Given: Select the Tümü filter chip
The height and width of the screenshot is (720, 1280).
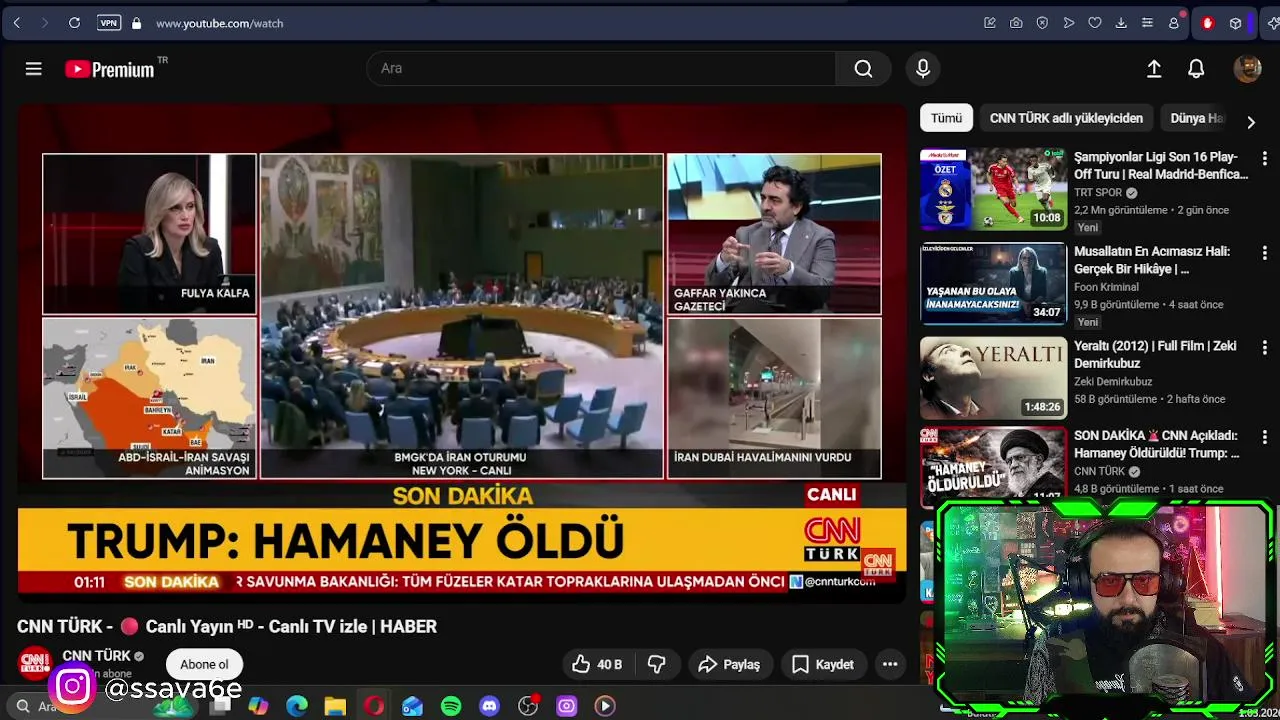Looking at the screenshot, I should (x=946, y=118).
